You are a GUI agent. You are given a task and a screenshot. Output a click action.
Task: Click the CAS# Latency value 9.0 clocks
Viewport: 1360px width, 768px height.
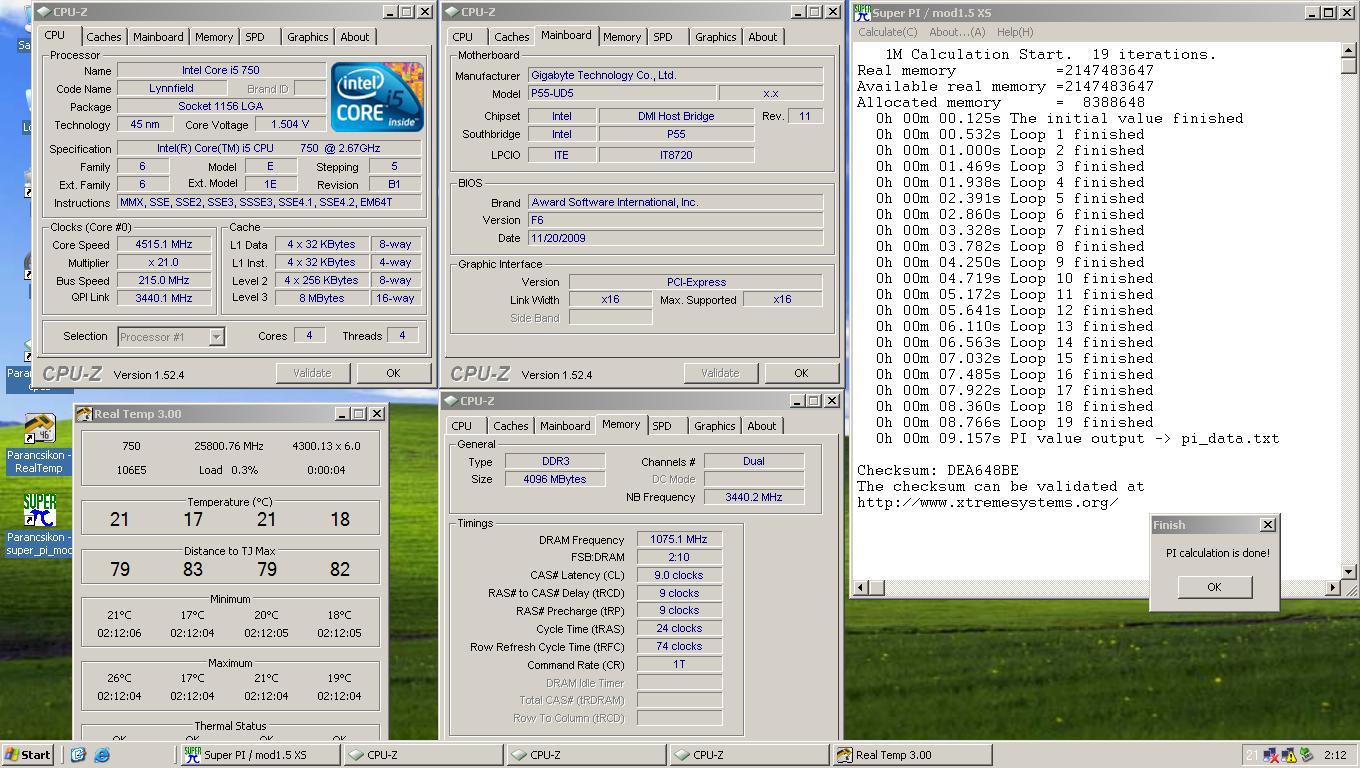pos(679,576)
